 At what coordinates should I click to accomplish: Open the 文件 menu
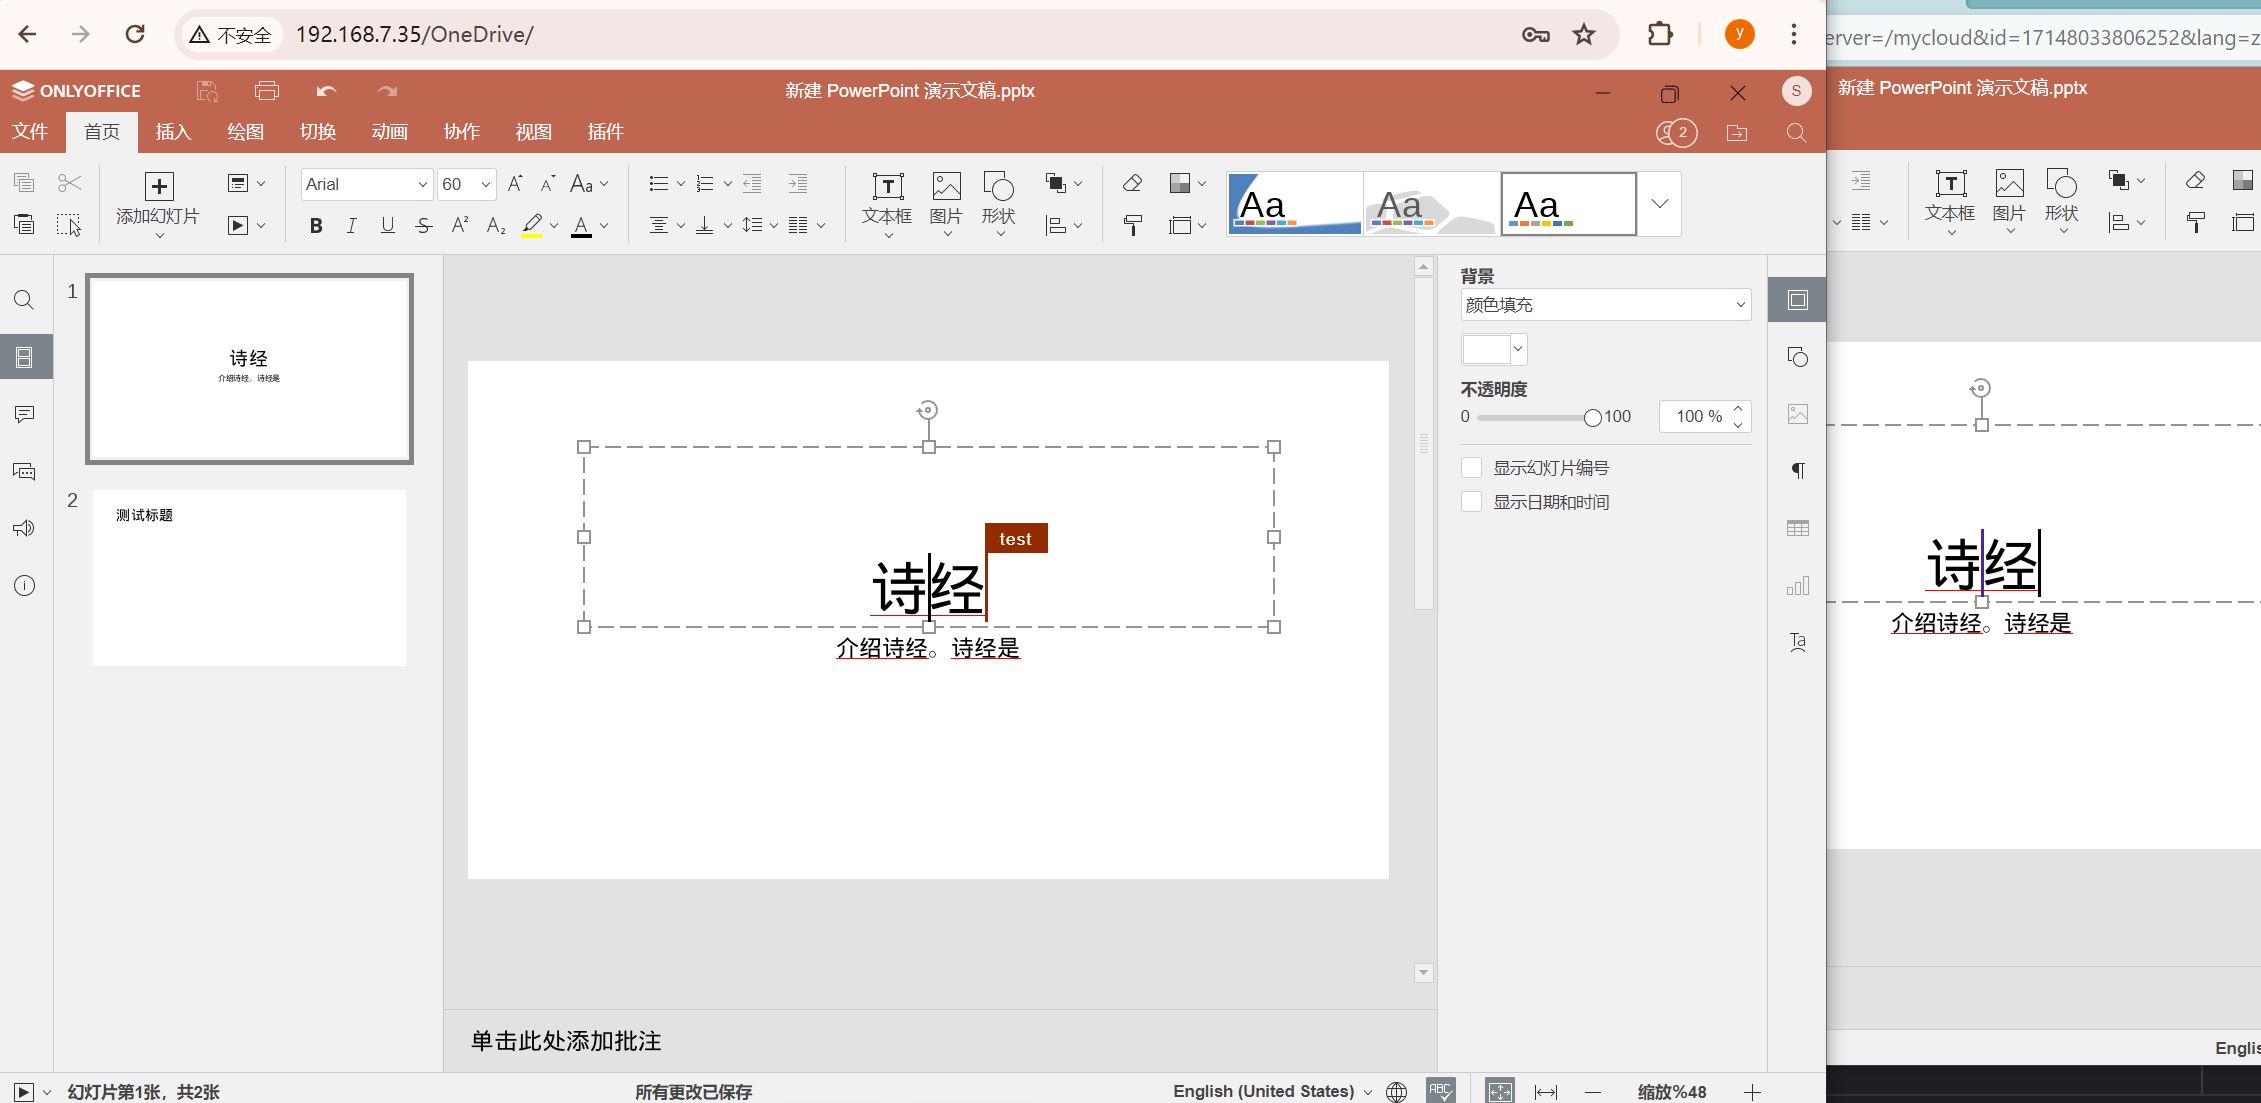[30, 131]
